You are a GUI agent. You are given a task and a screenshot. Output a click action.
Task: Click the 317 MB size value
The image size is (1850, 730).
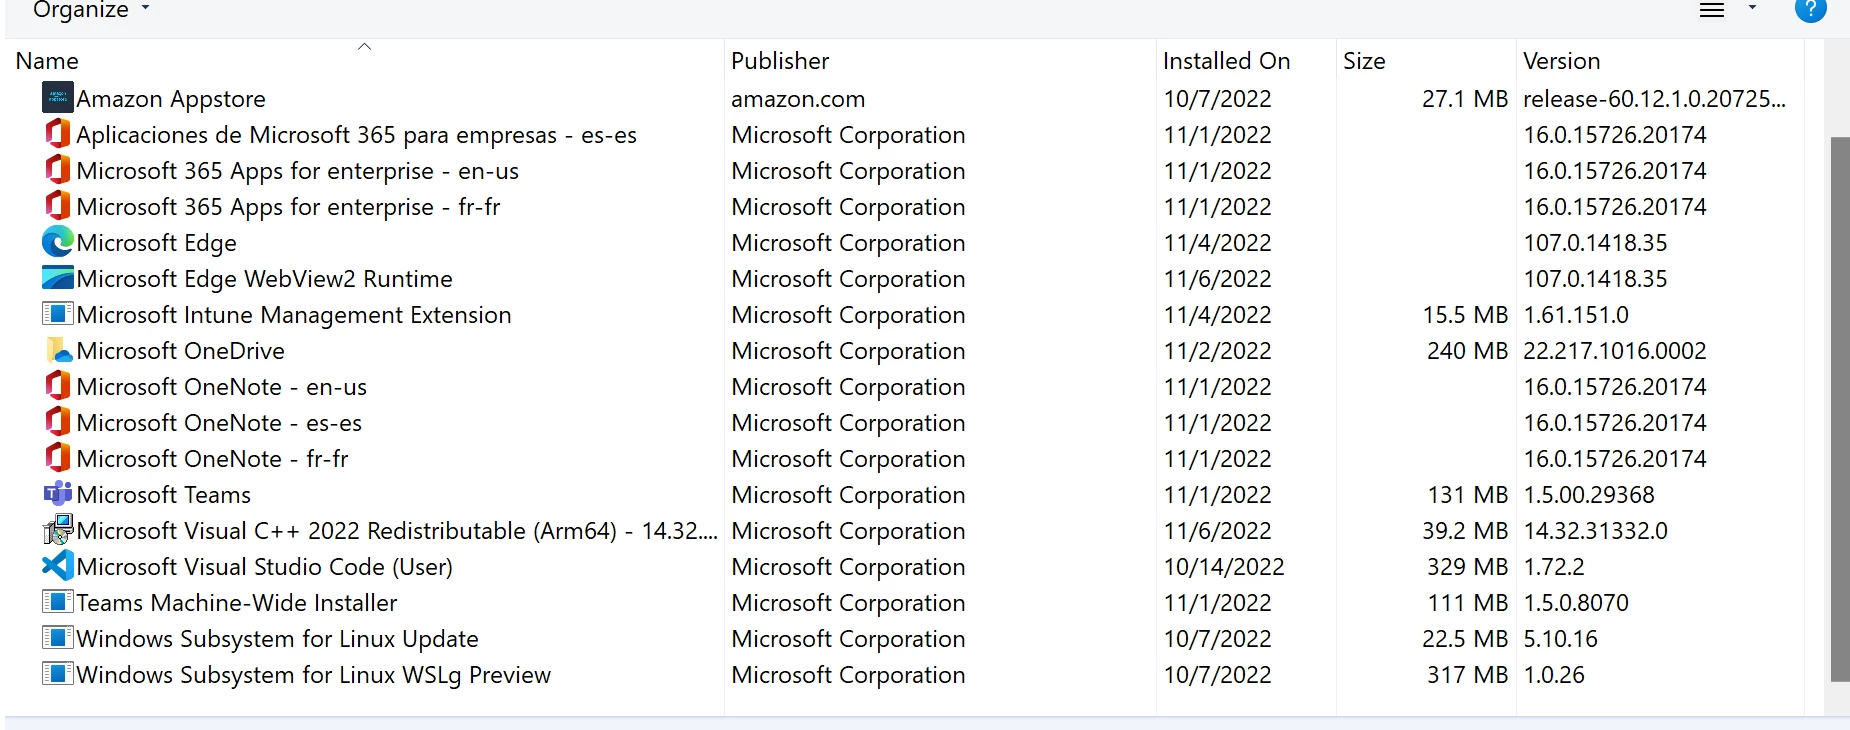1467,675
